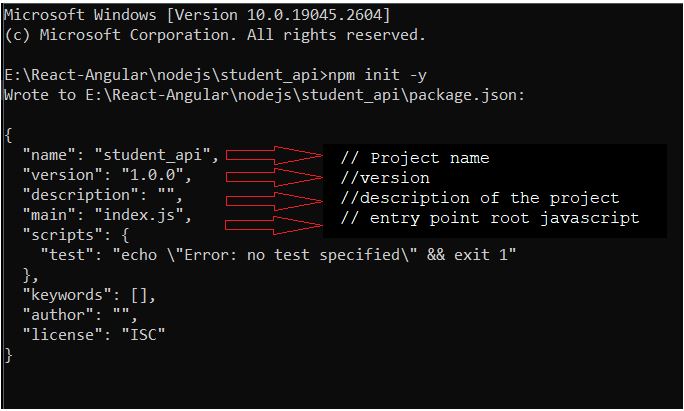This screenshot has height=411, width=684.
Task: Select the "//description of the project" annotation
Action: (480, 198)
